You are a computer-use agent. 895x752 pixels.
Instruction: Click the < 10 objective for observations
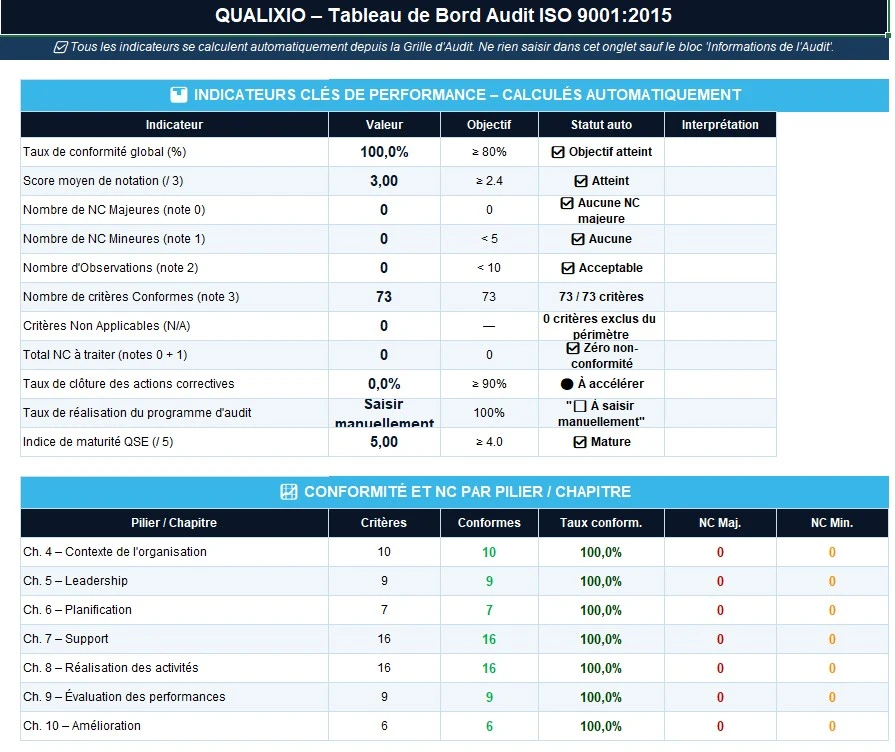tap(489, 268)
